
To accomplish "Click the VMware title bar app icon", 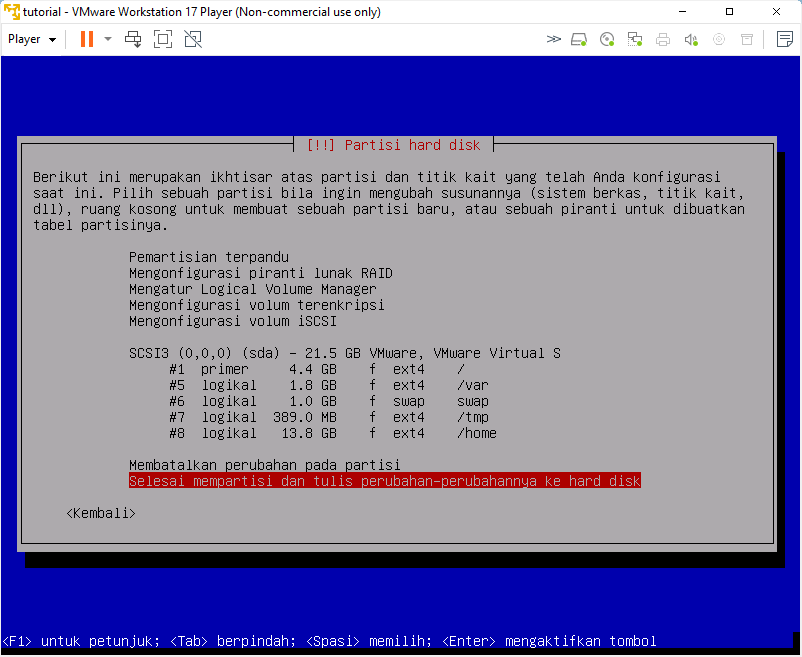I will (11, 11).
